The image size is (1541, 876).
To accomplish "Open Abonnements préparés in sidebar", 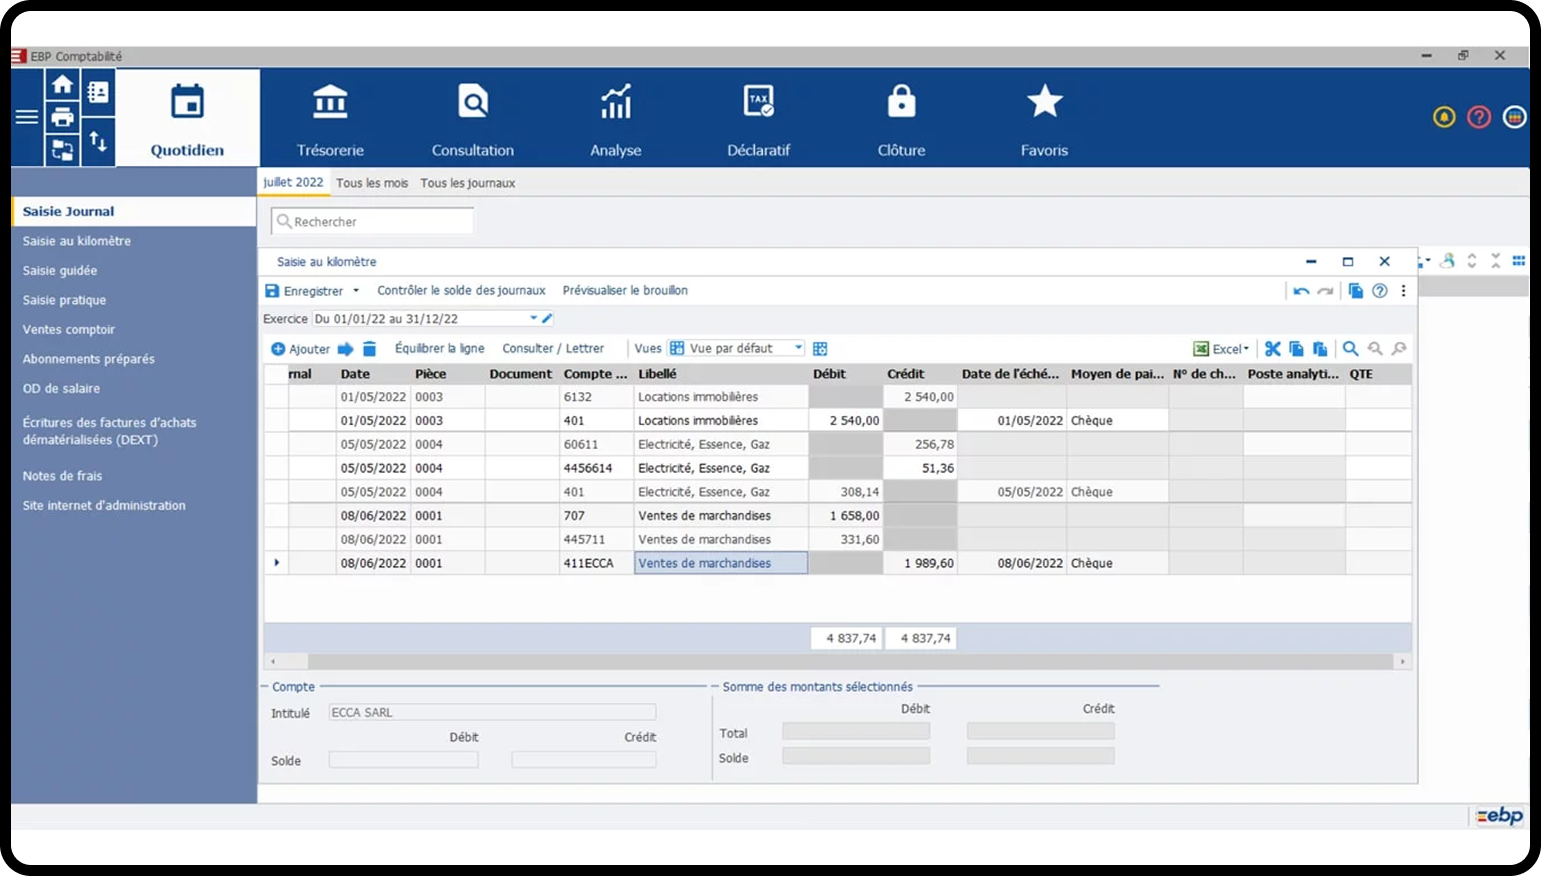I will (89, 359).
